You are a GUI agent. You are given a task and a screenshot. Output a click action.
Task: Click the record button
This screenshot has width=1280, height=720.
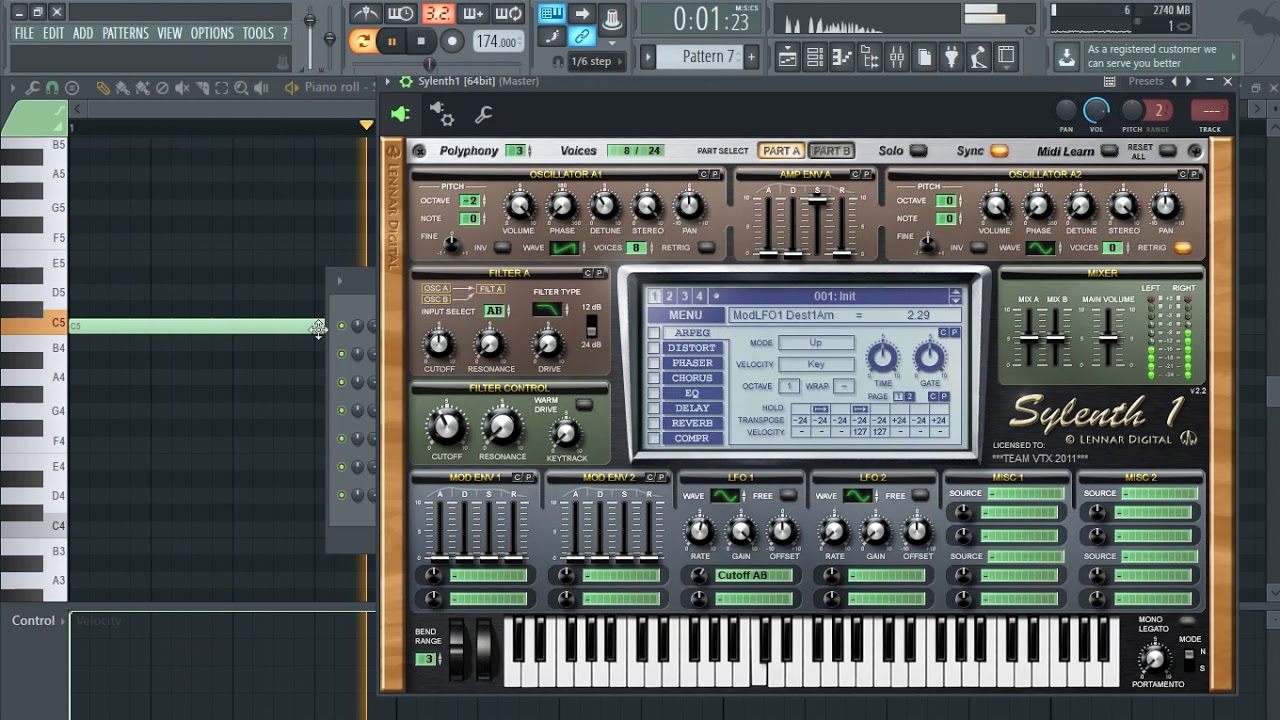pos(452,41)
